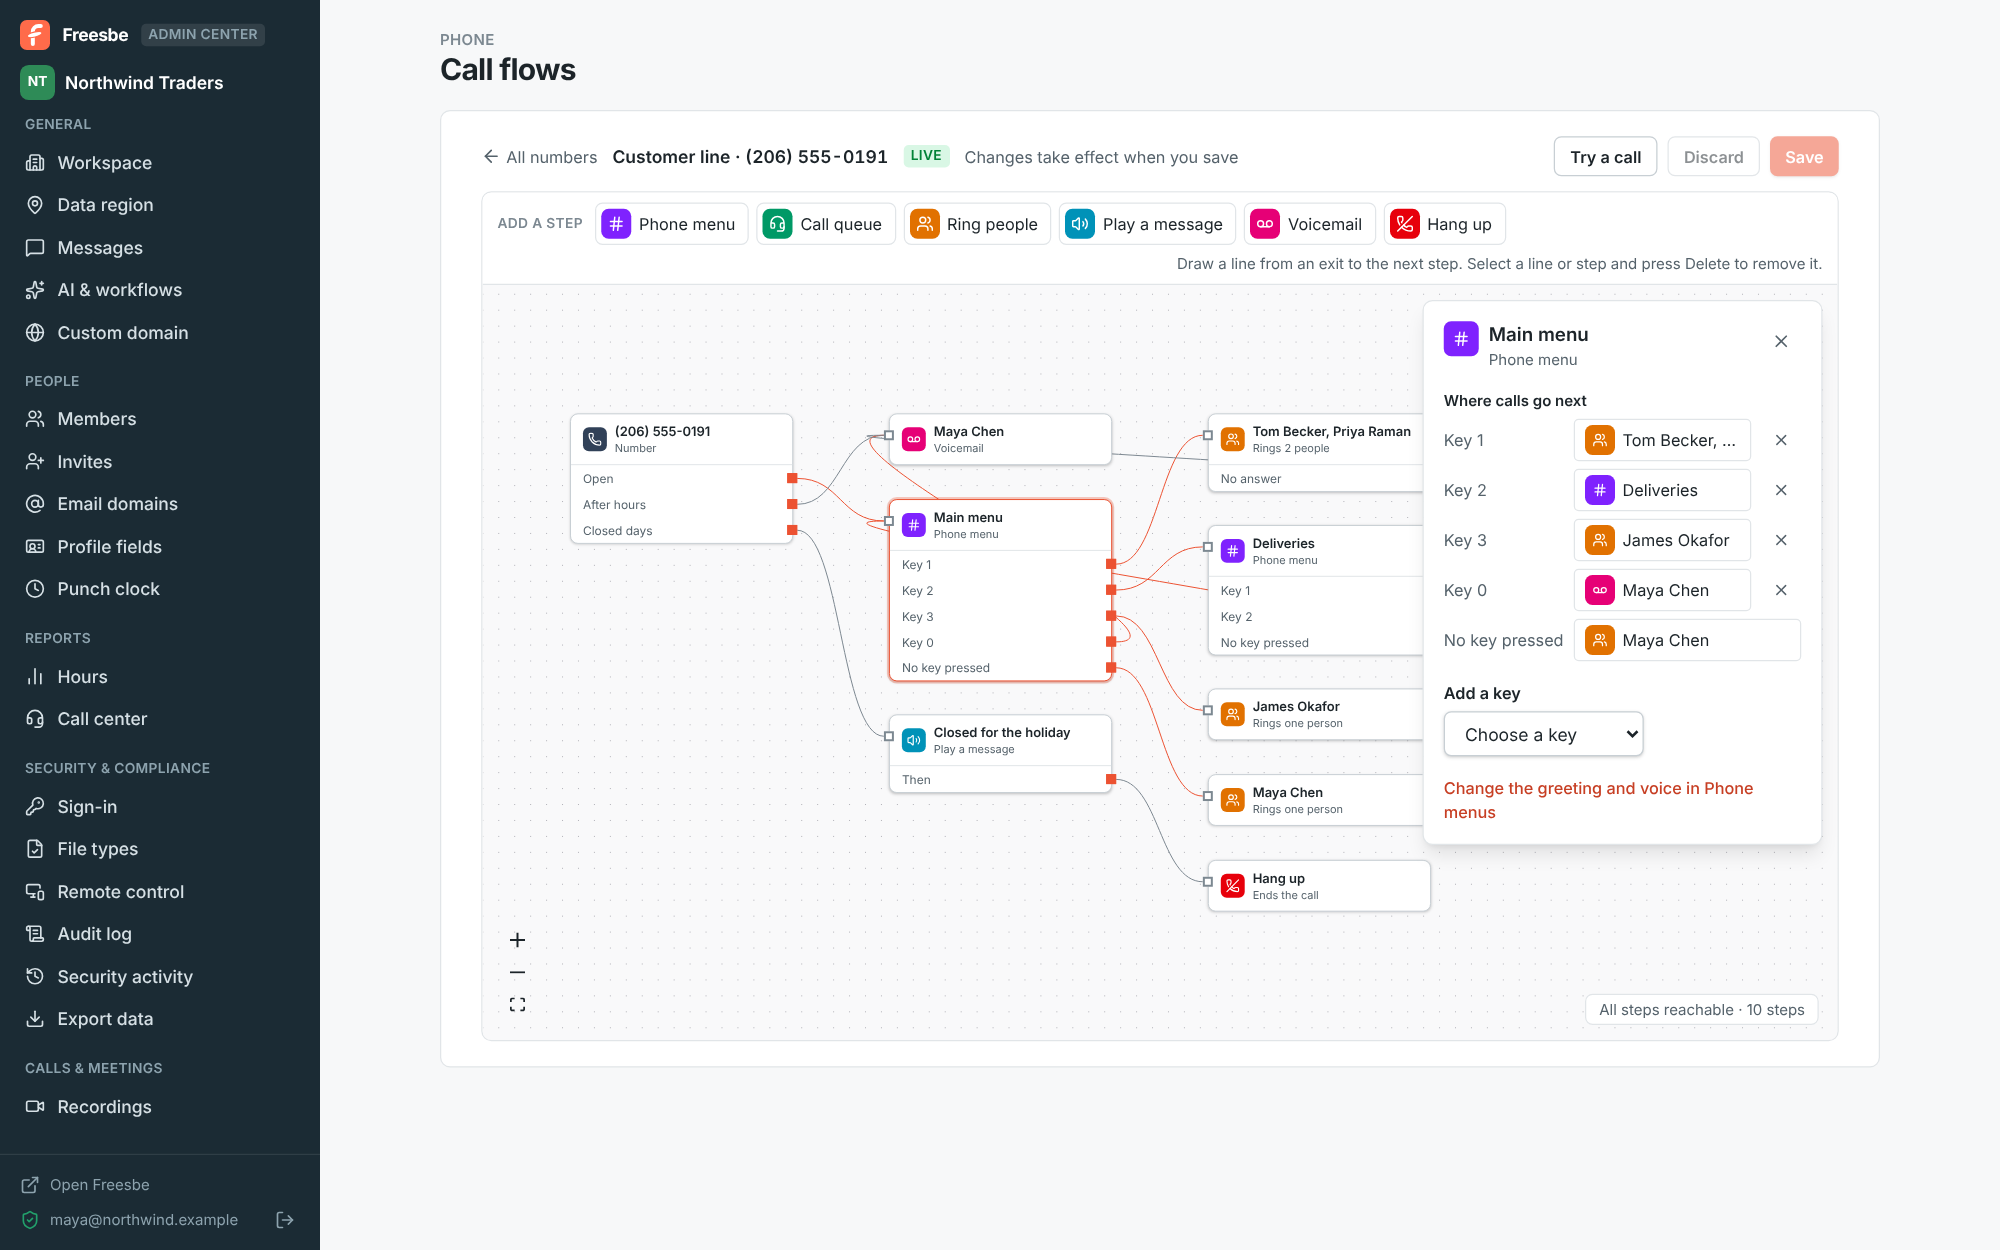Select the James Okafor ring node
The width and height of the screenshot is (2000, 1250).
click(x=1315, y=714)
